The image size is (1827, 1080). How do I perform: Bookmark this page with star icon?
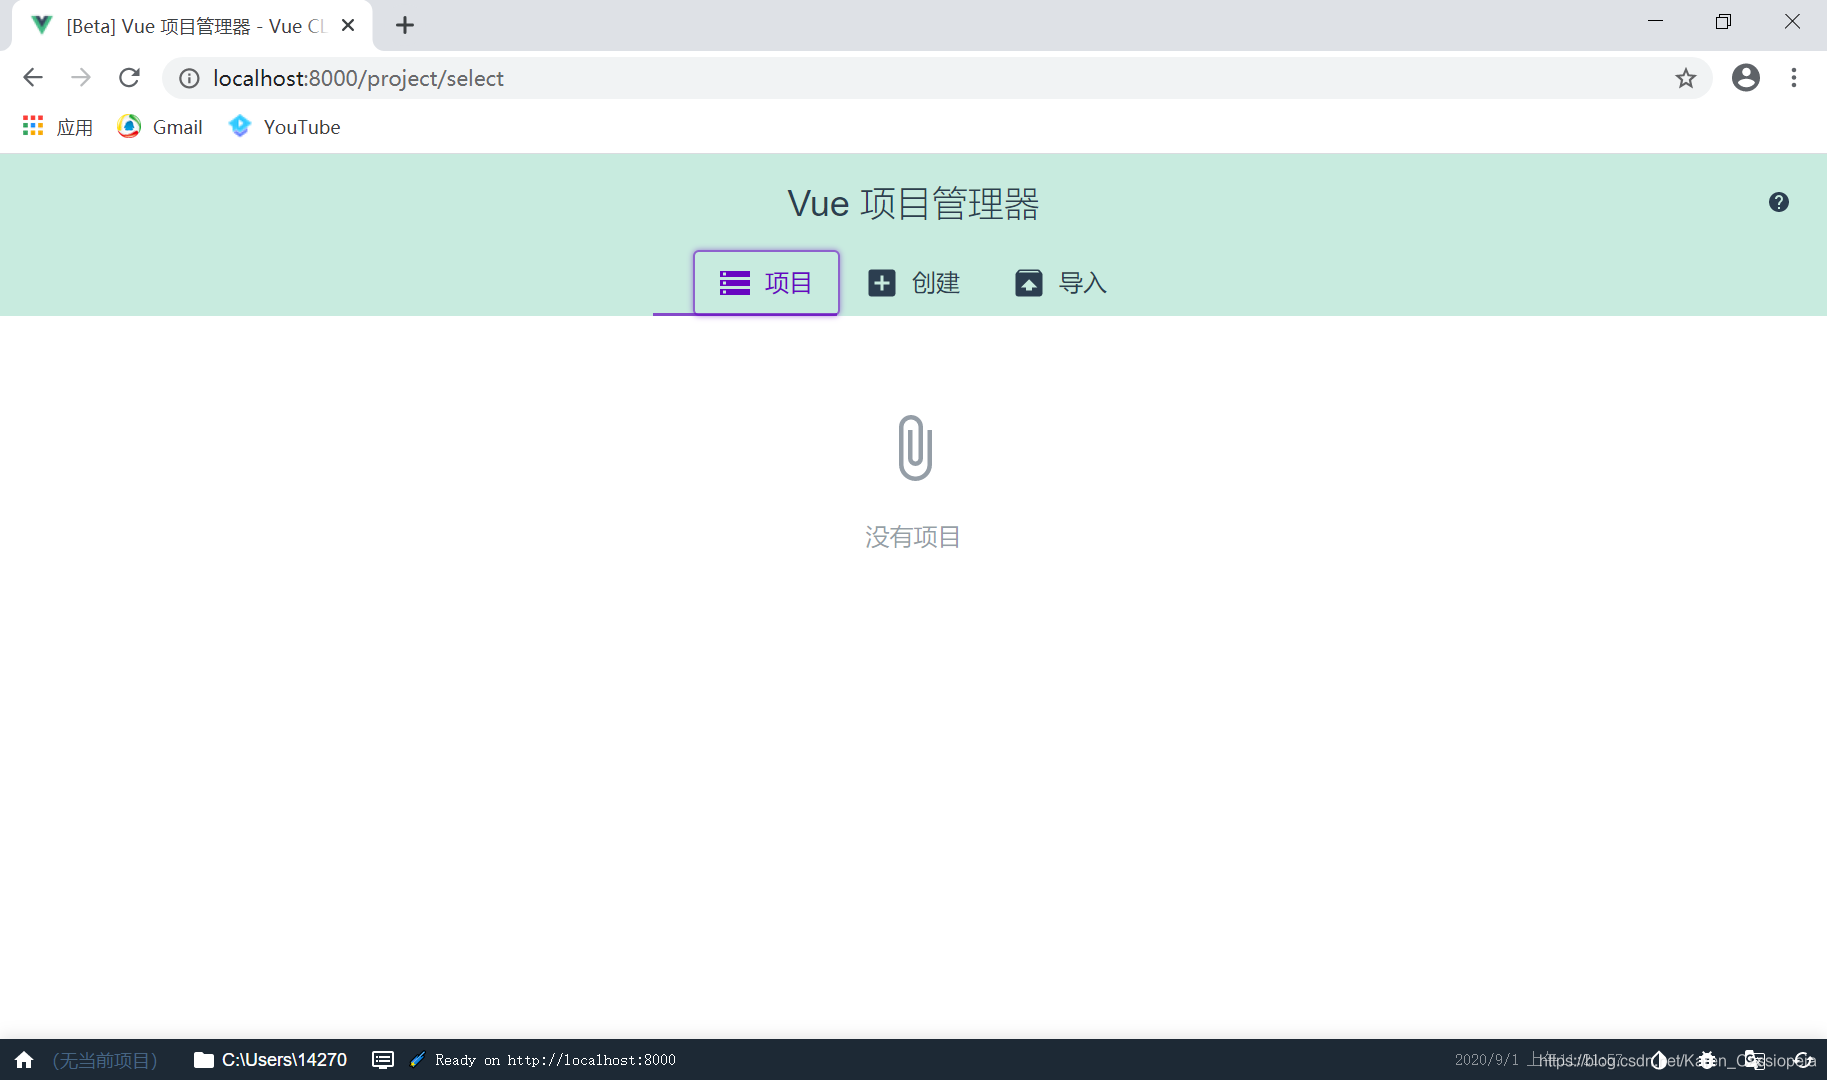[x=1686, y=78]
